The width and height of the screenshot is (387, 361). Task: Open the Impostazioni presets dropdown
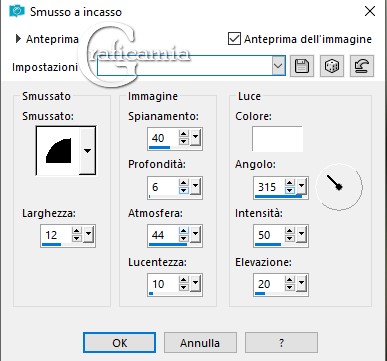coord(278,65)
